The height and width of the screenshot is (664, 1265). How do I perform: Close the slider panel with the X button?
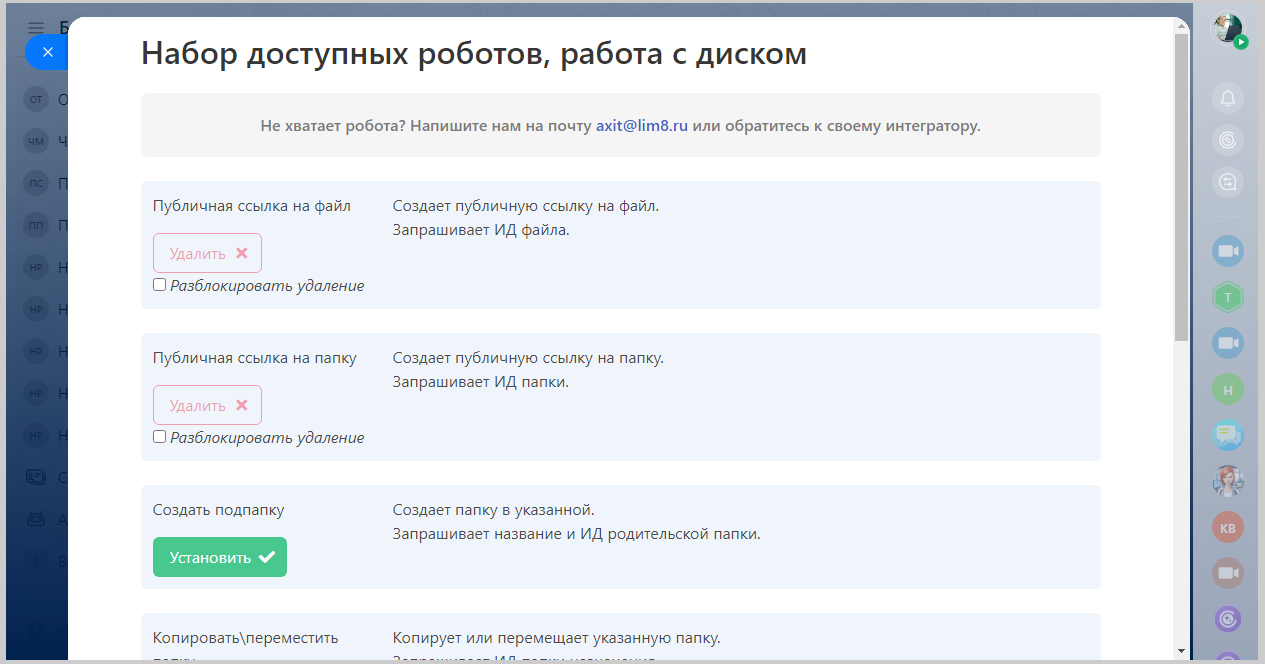[x=47, y=52]
